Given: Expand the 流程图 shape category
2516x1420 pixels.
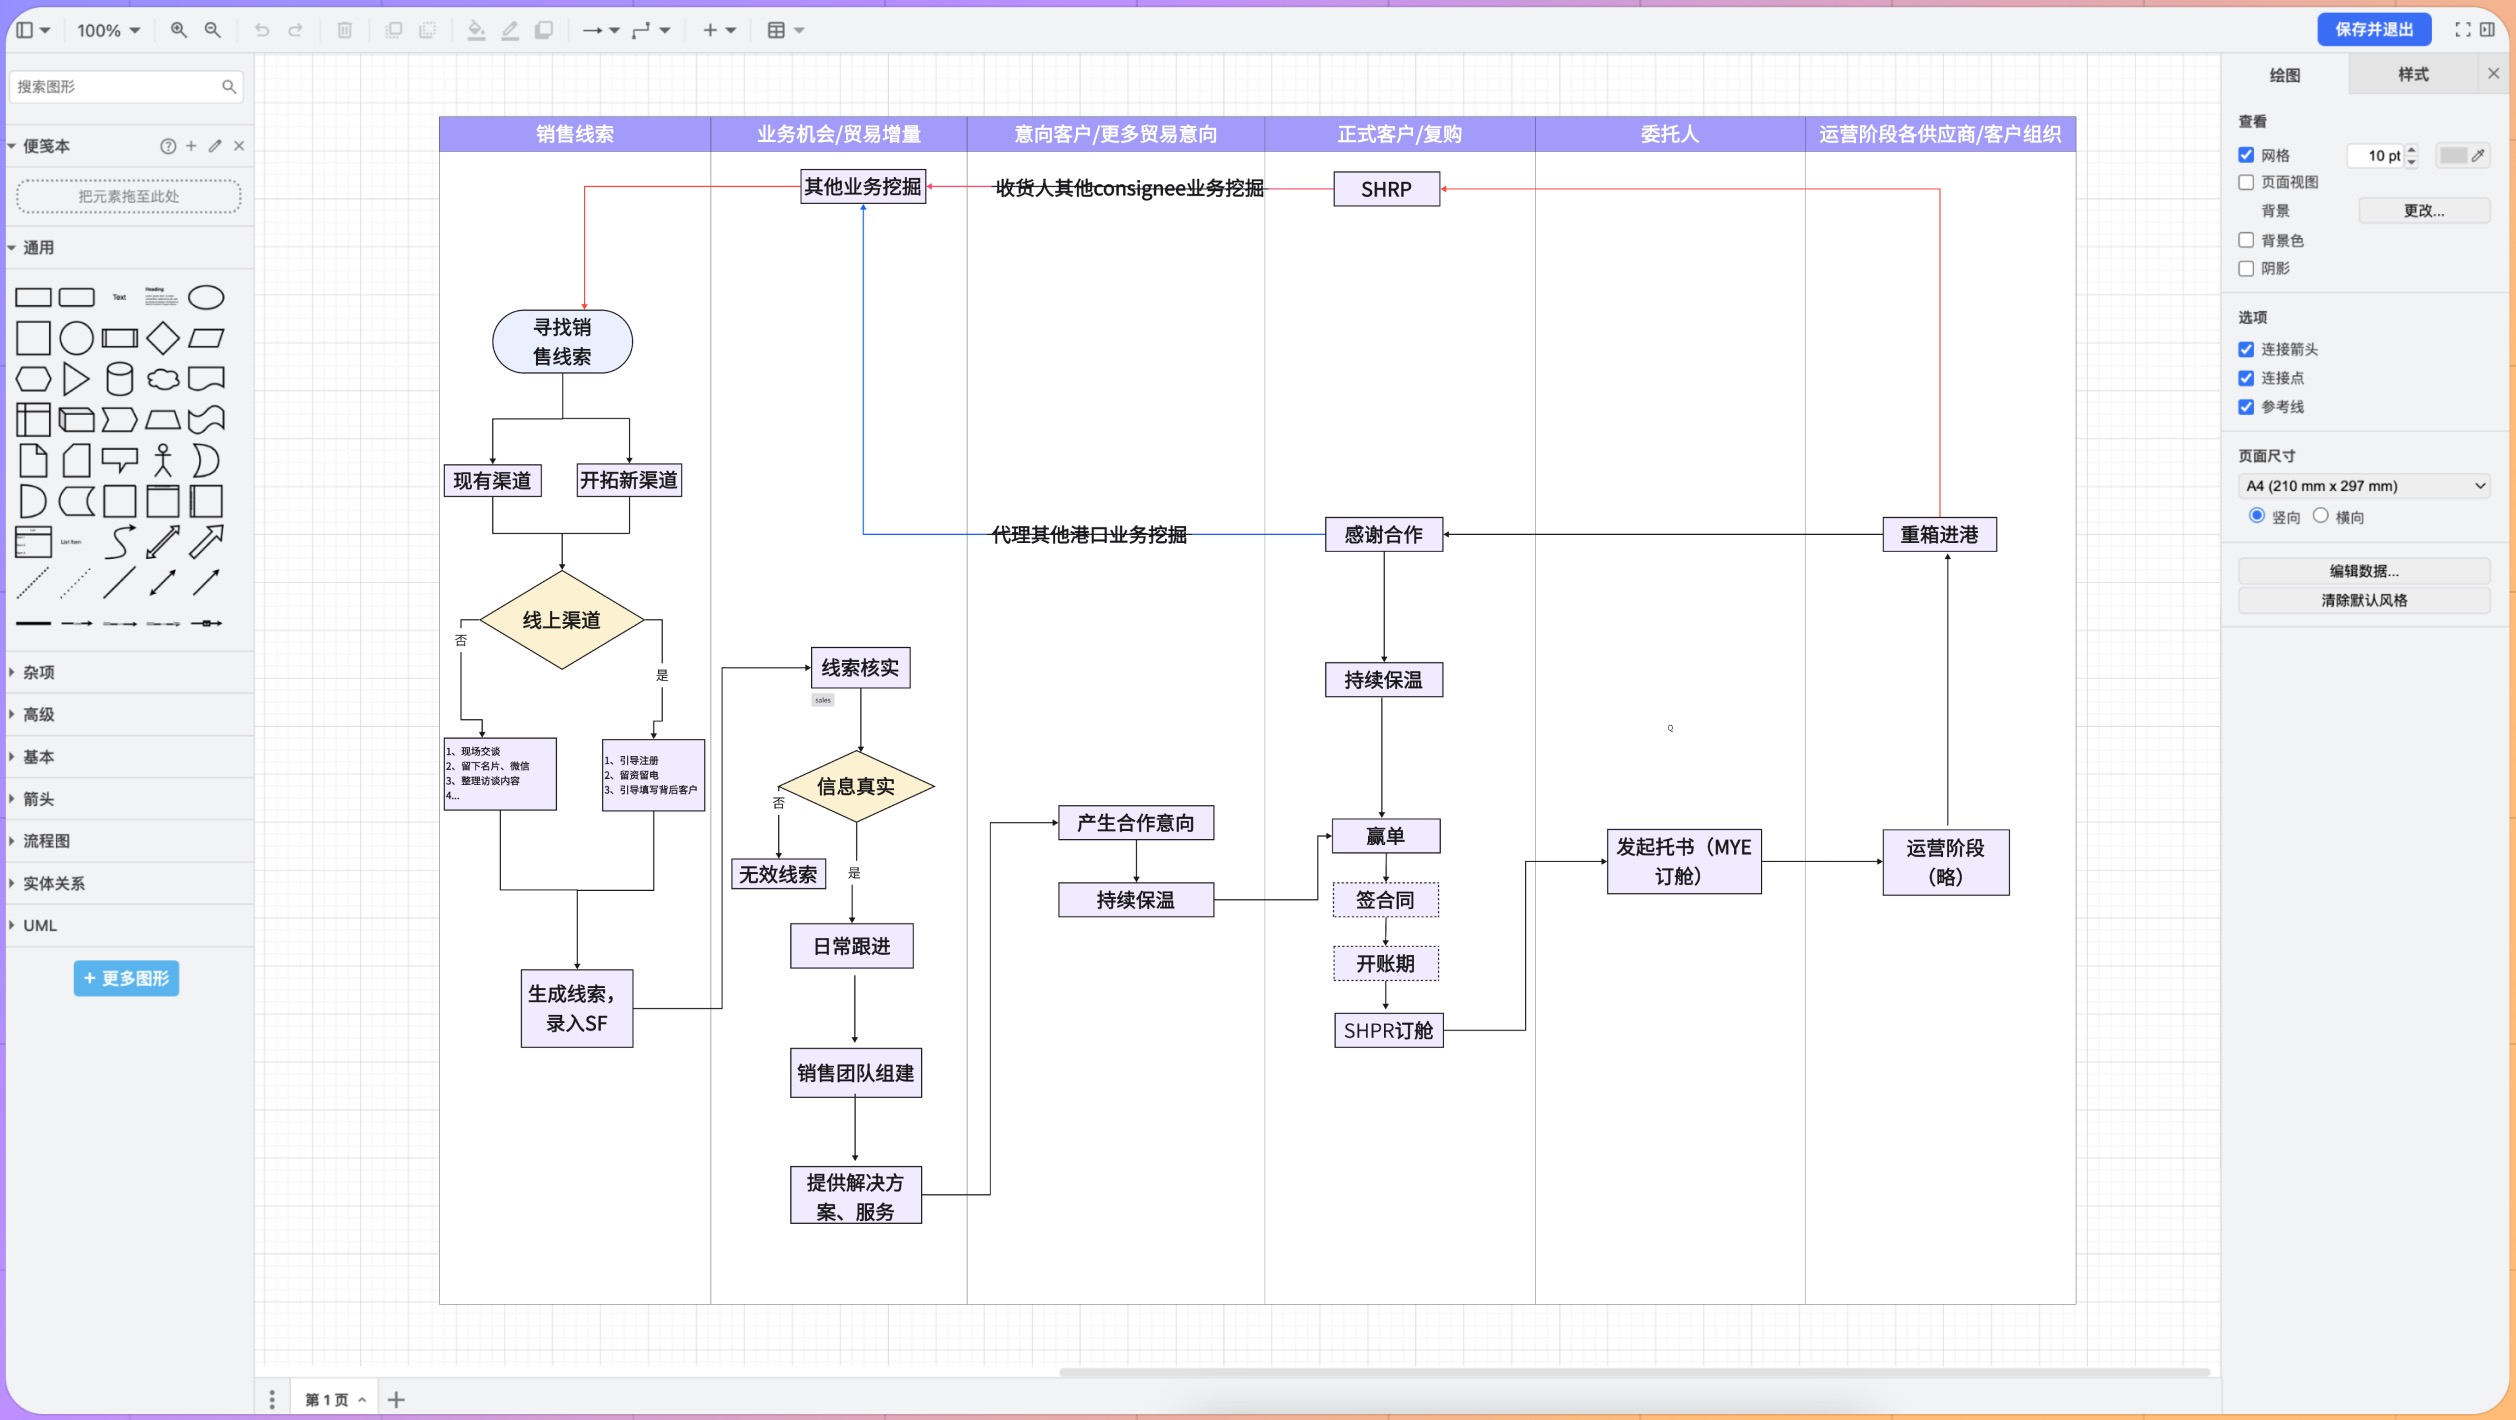Looking at the screenshot, I should tap(128, 841).
